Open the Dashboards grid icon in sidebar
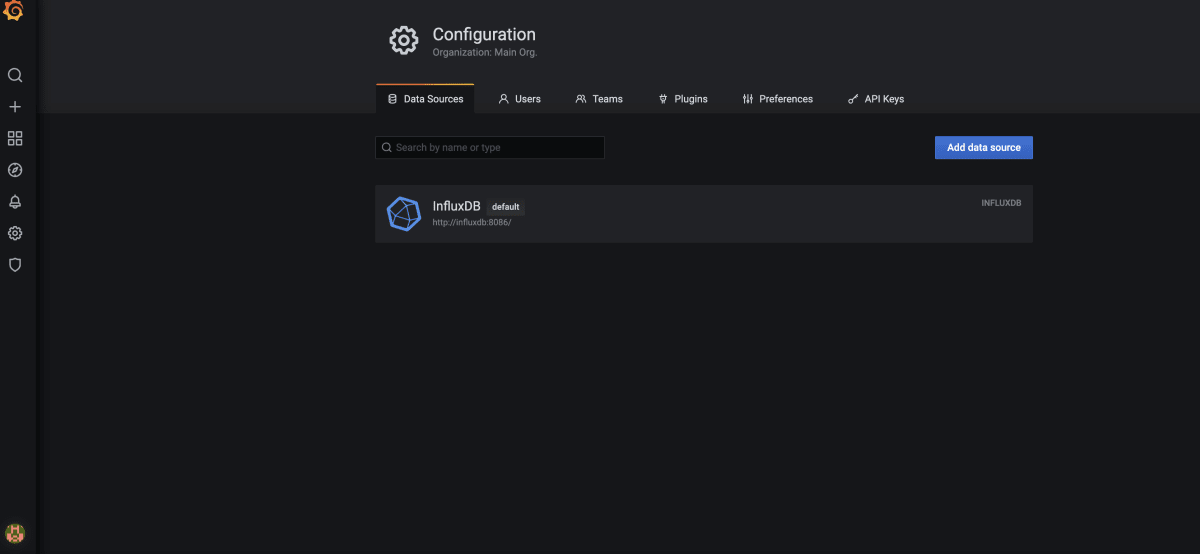The height and width of the screenshot is (554, 1200). (x=15, y=138)
